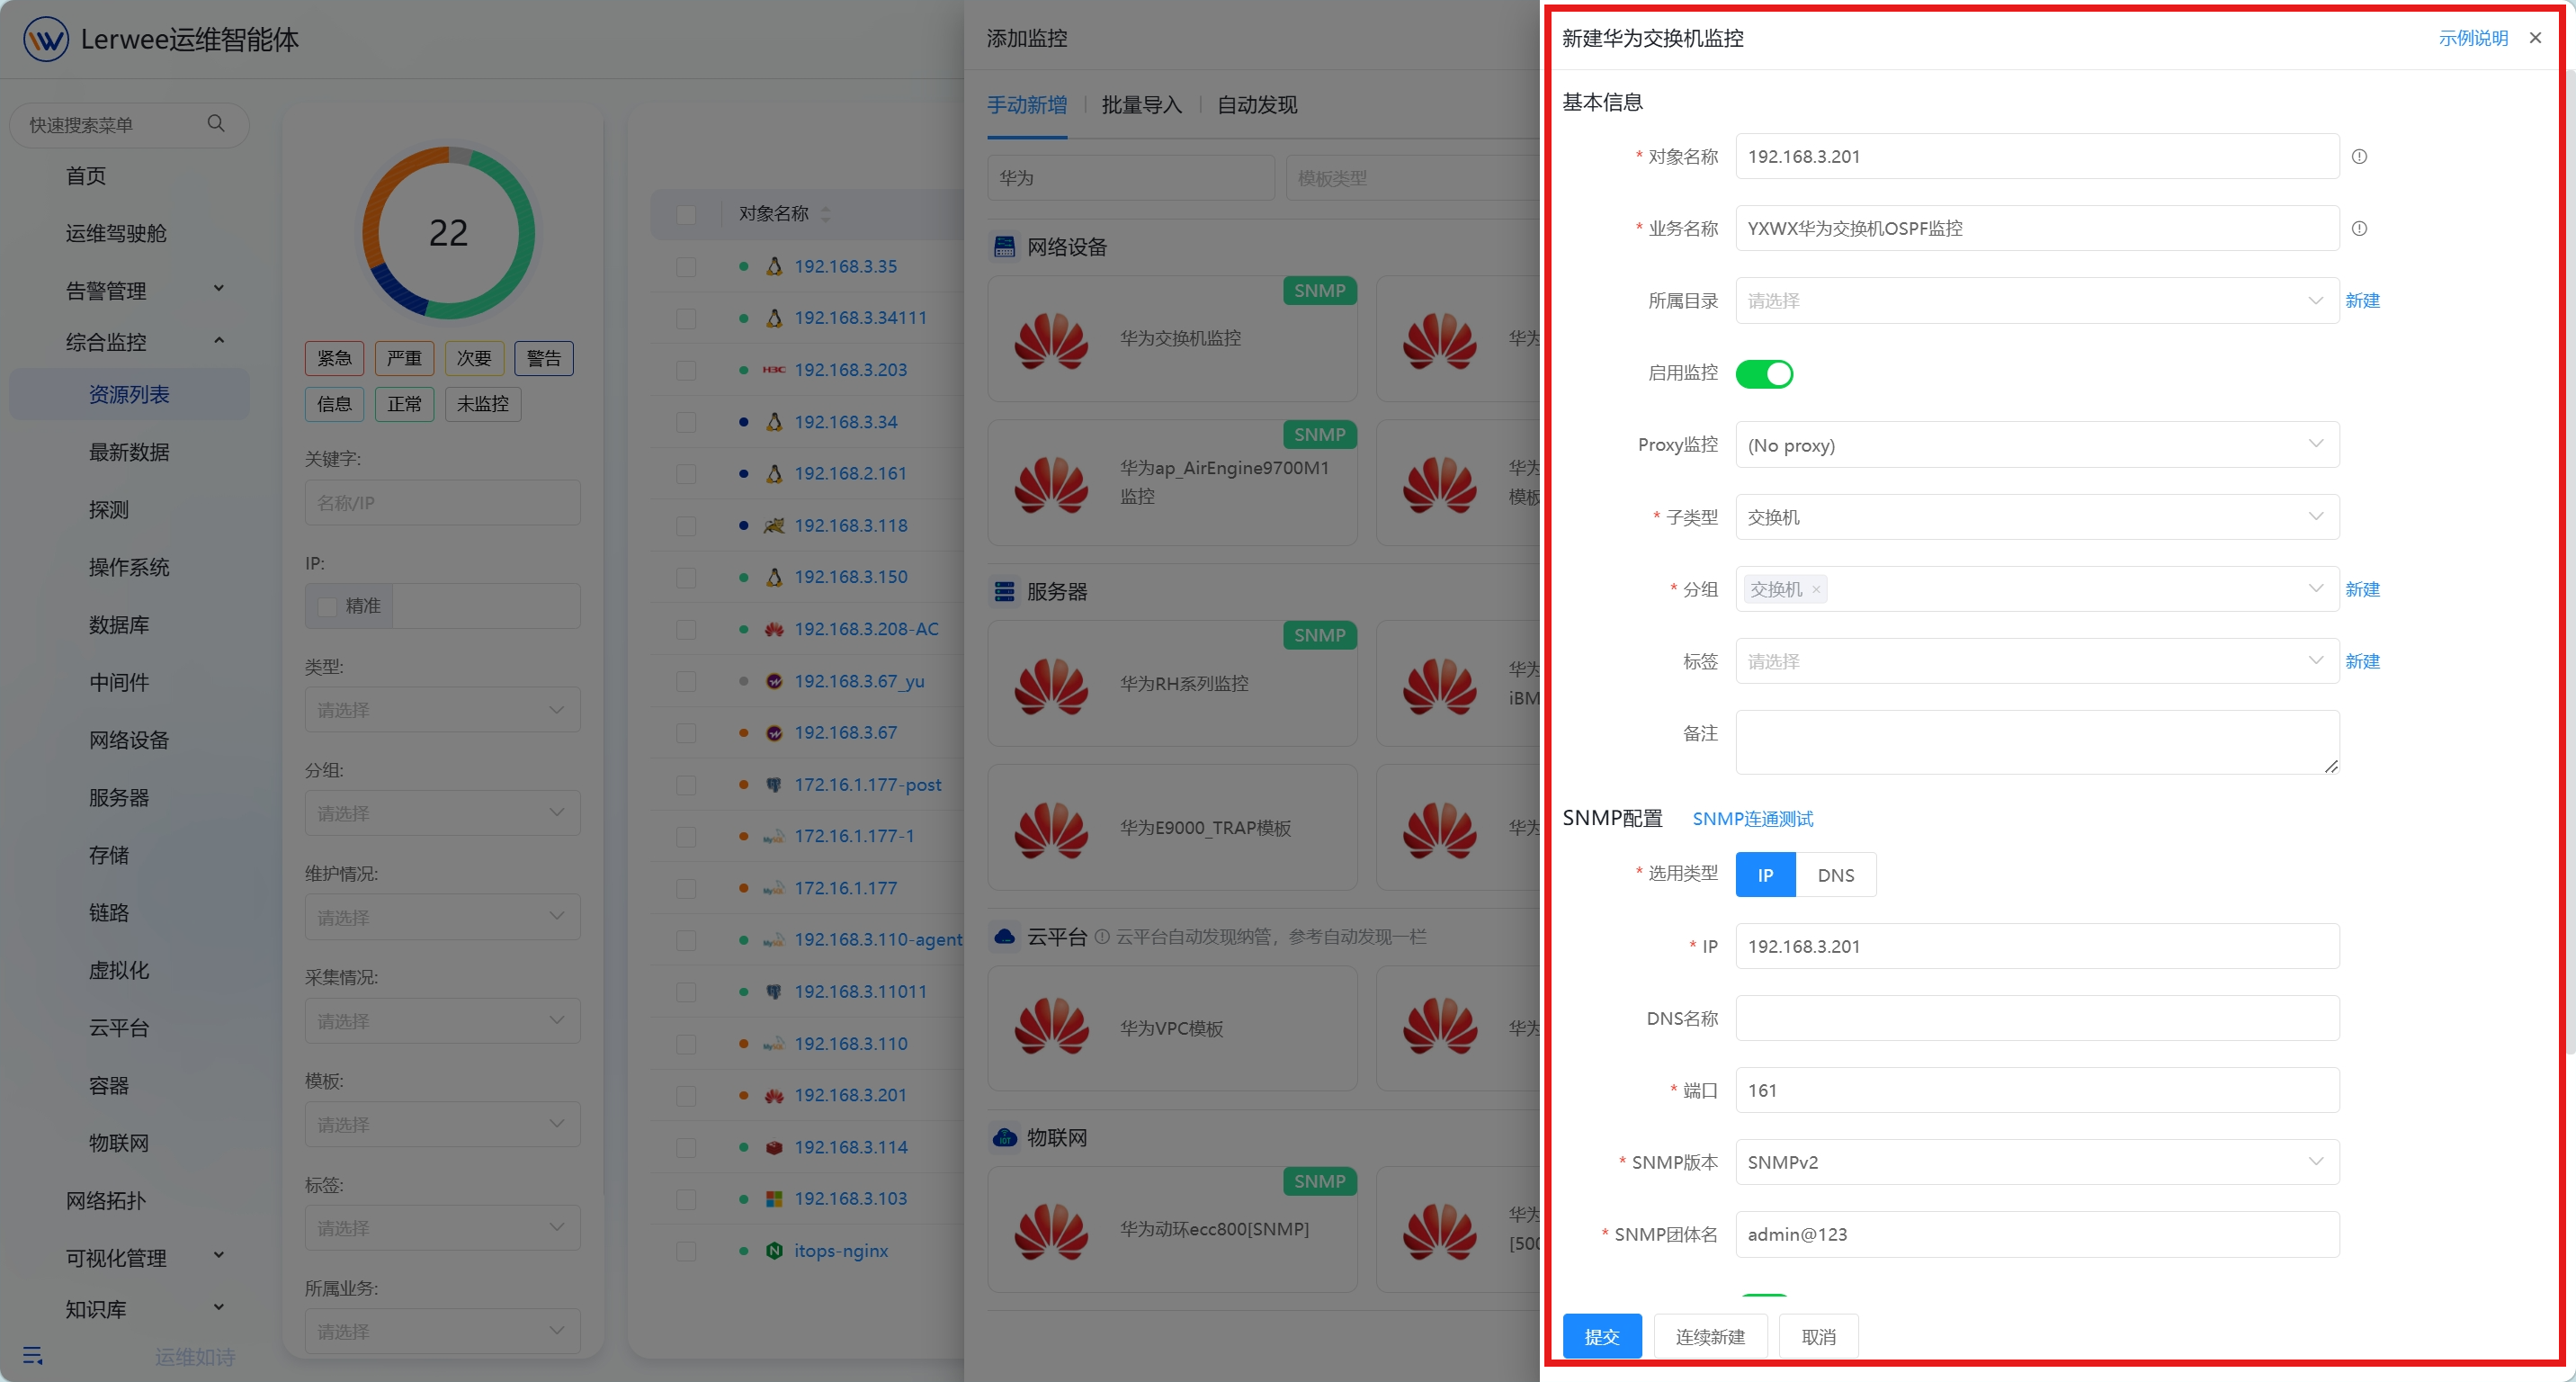Click the 提交 button
This screenshot has width=2576, height=1382.
tap(1602, 1336)
